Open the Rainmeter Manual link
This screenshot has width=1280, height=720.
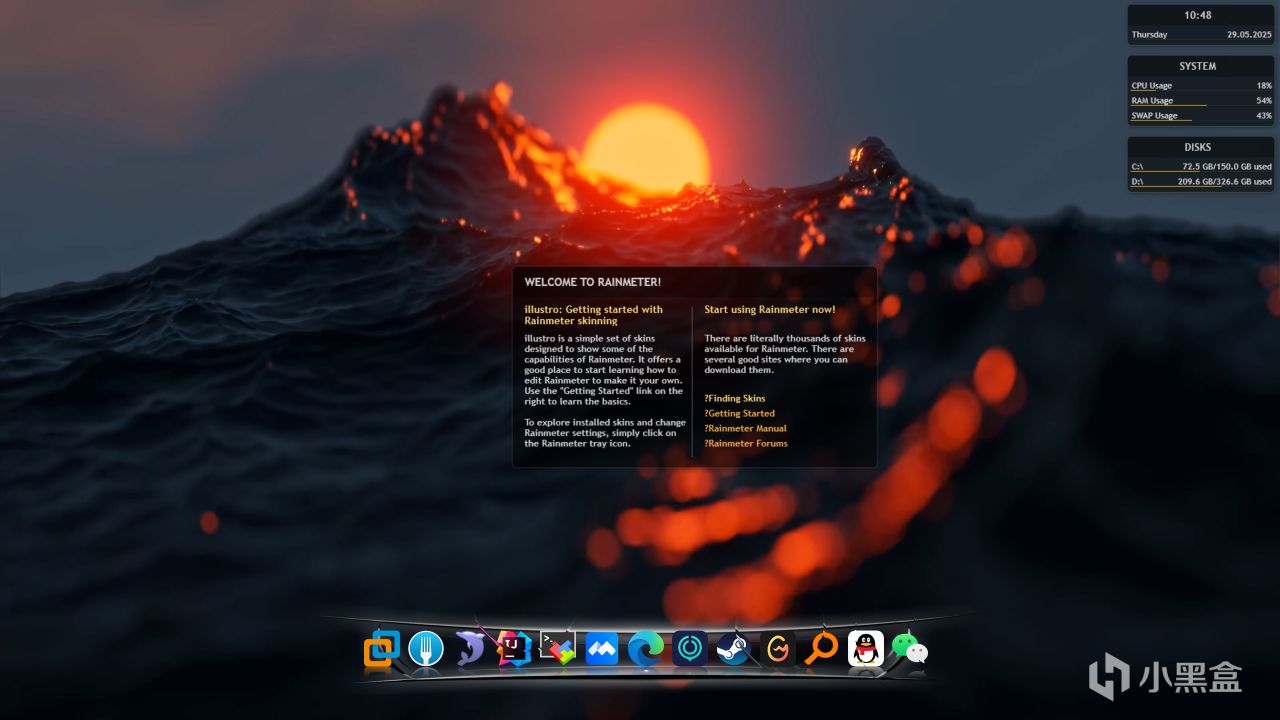pyautogui.click(x=747, y=428)
